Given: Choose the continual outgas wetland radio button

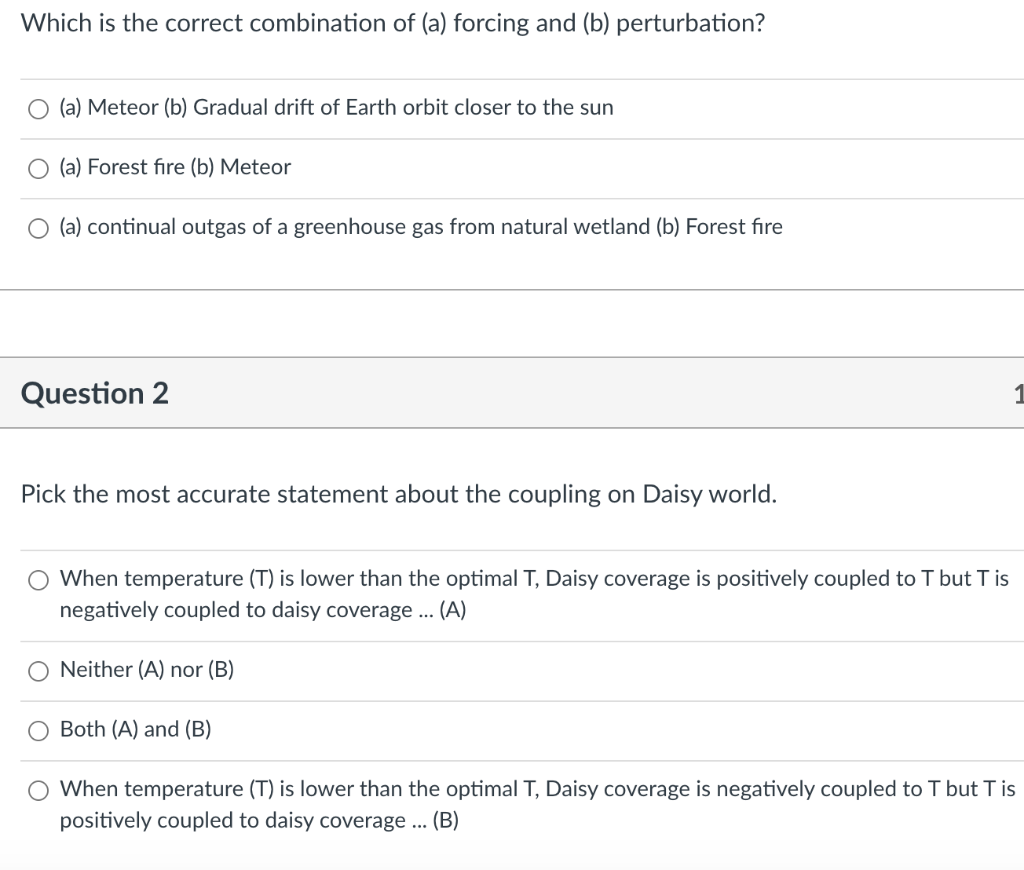Looking at the screenshot, I should (38, 228).
